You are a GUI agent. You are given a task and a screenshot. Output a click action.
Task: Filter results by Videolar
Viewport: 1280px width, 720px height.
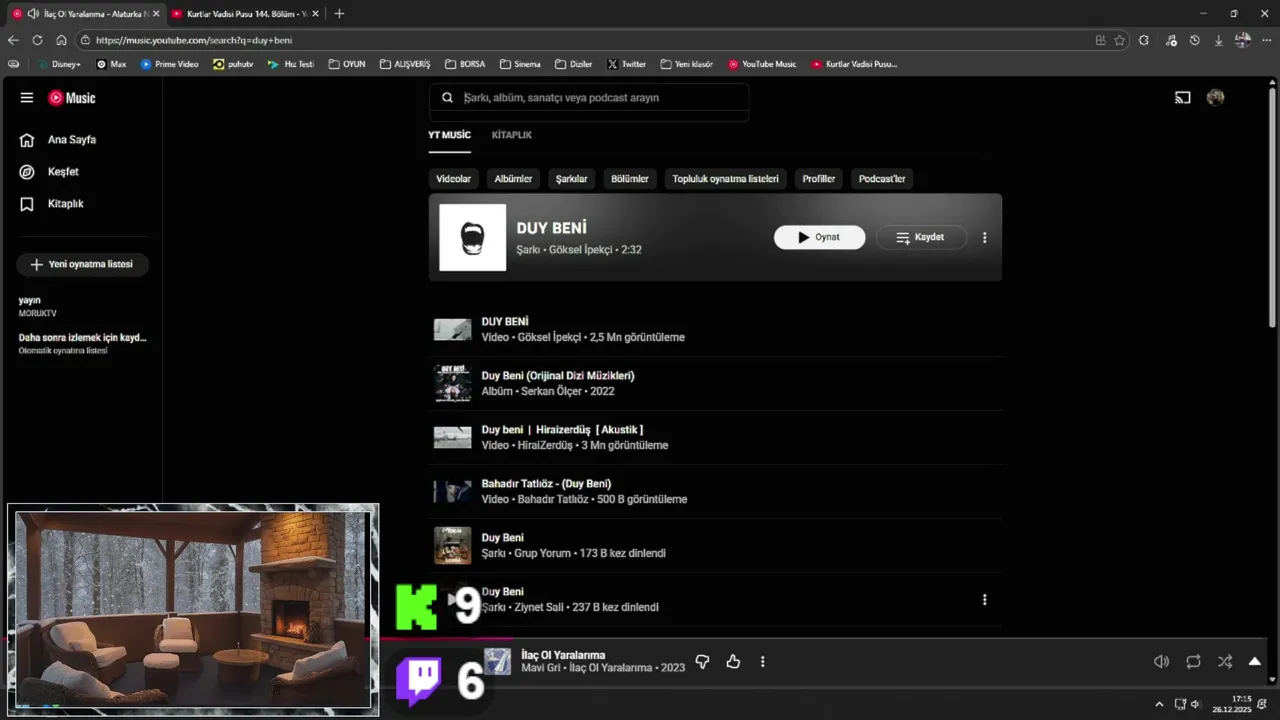coord(453,179)
